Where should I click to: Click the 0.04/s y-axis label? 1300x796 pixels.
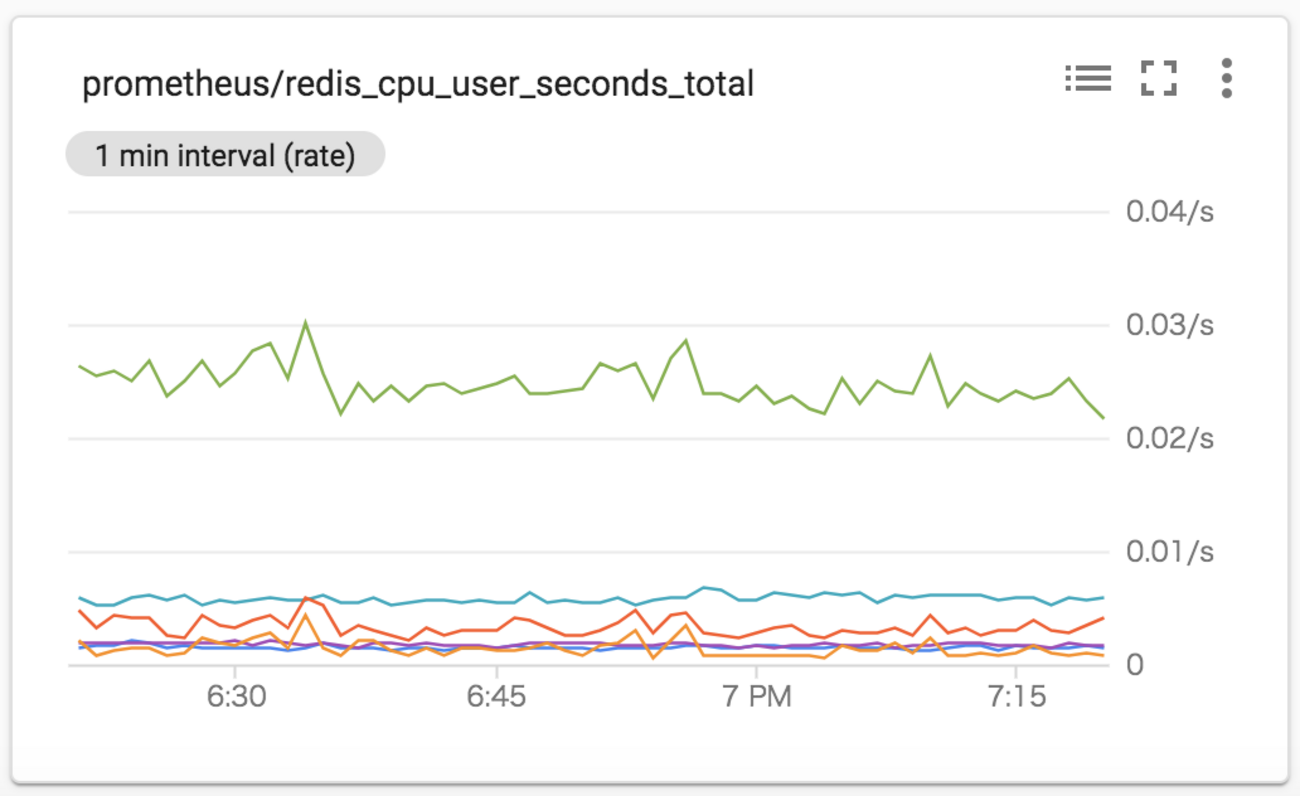click(x=1169, y=212)
